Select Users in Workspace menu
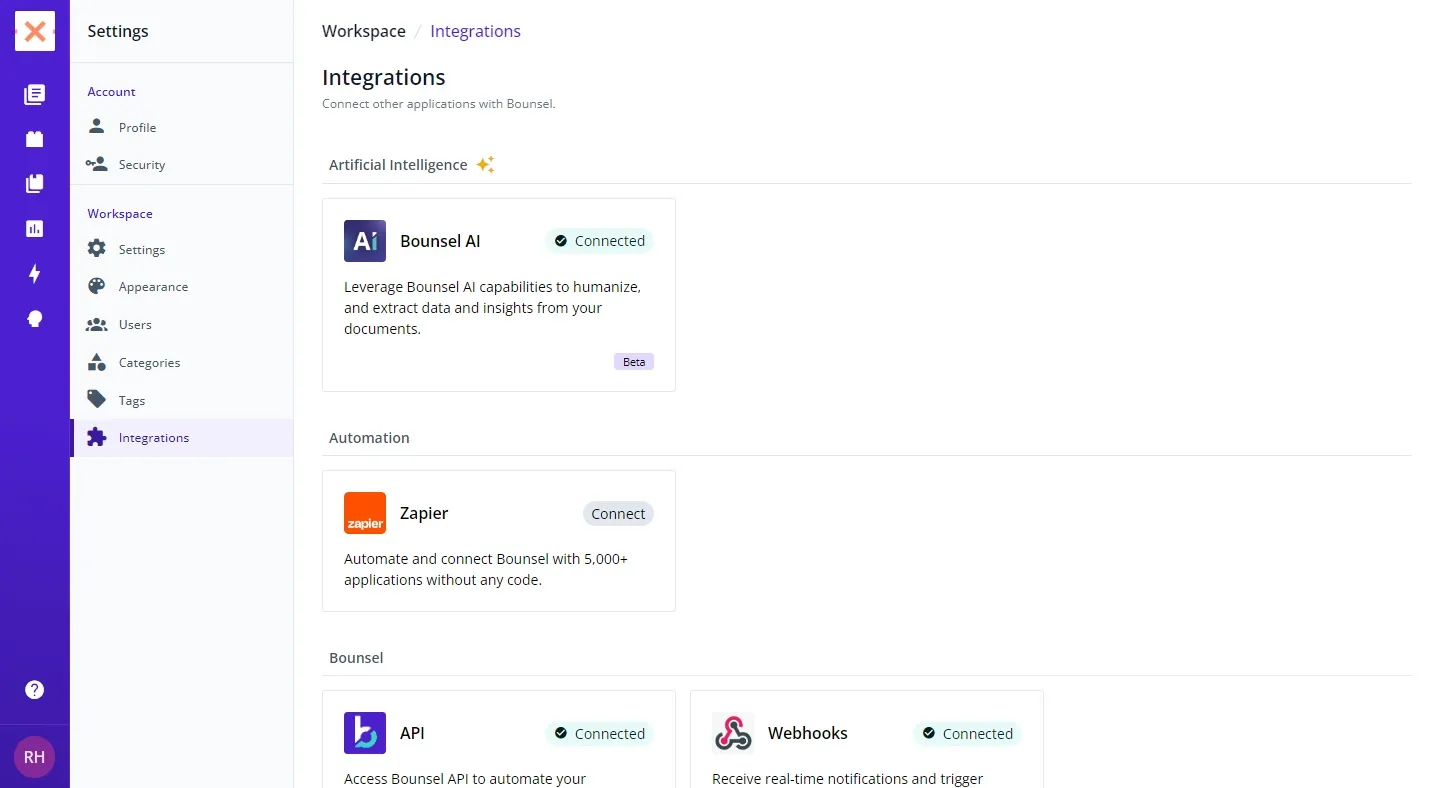Screen dimensions: 1440x788 pyautogui.click(x=135, y=325)
